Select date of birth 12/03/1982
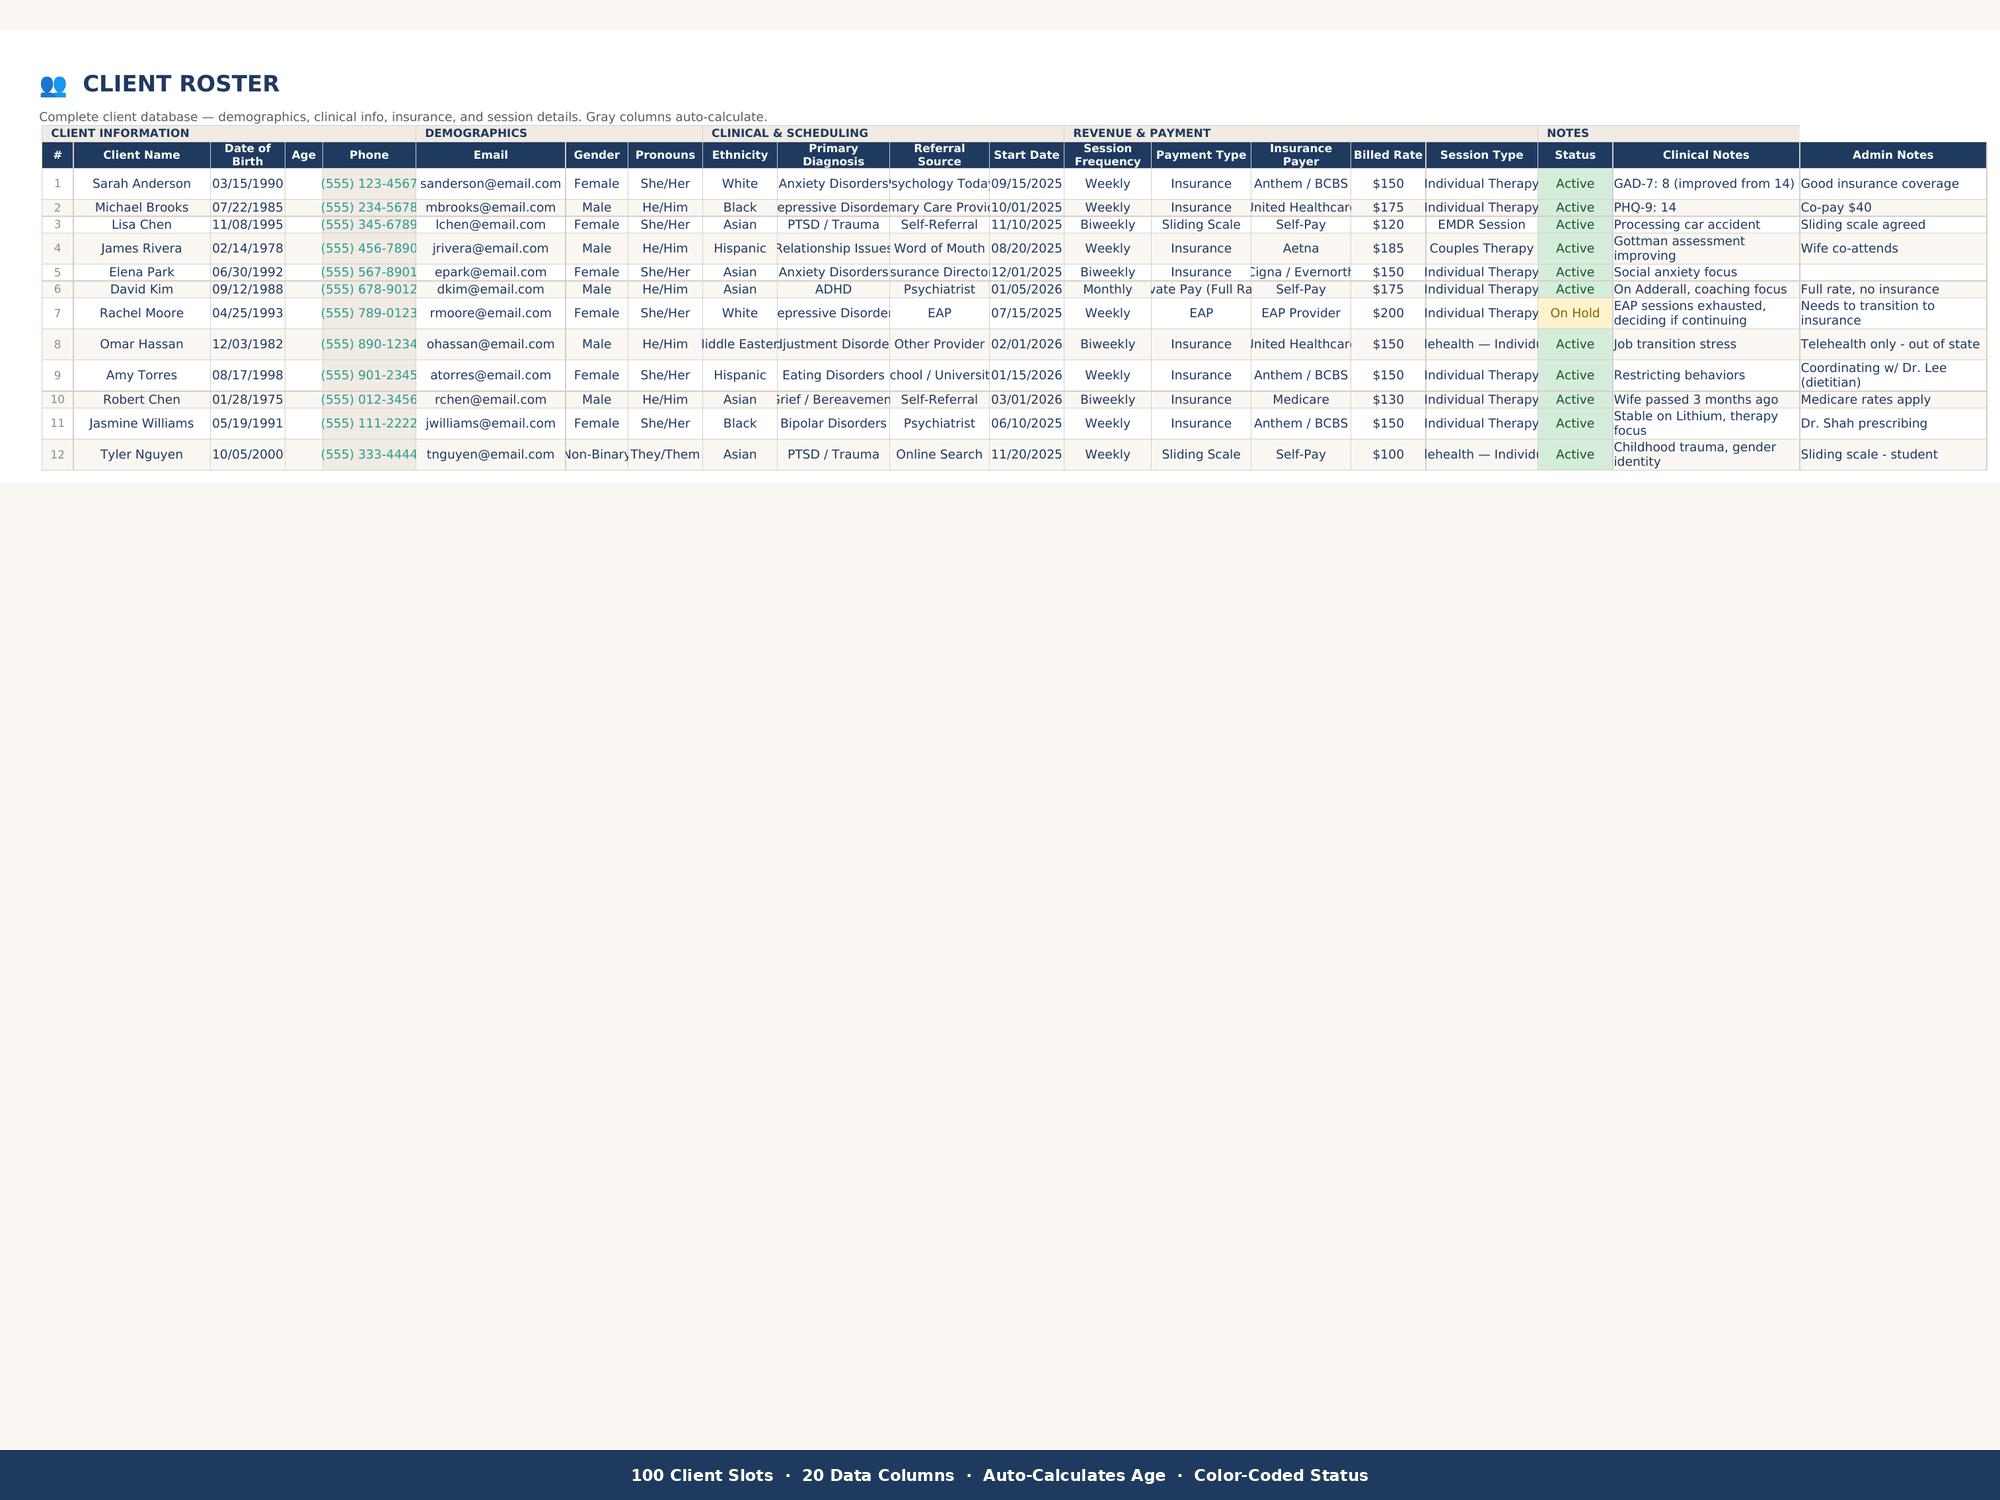 247,345
